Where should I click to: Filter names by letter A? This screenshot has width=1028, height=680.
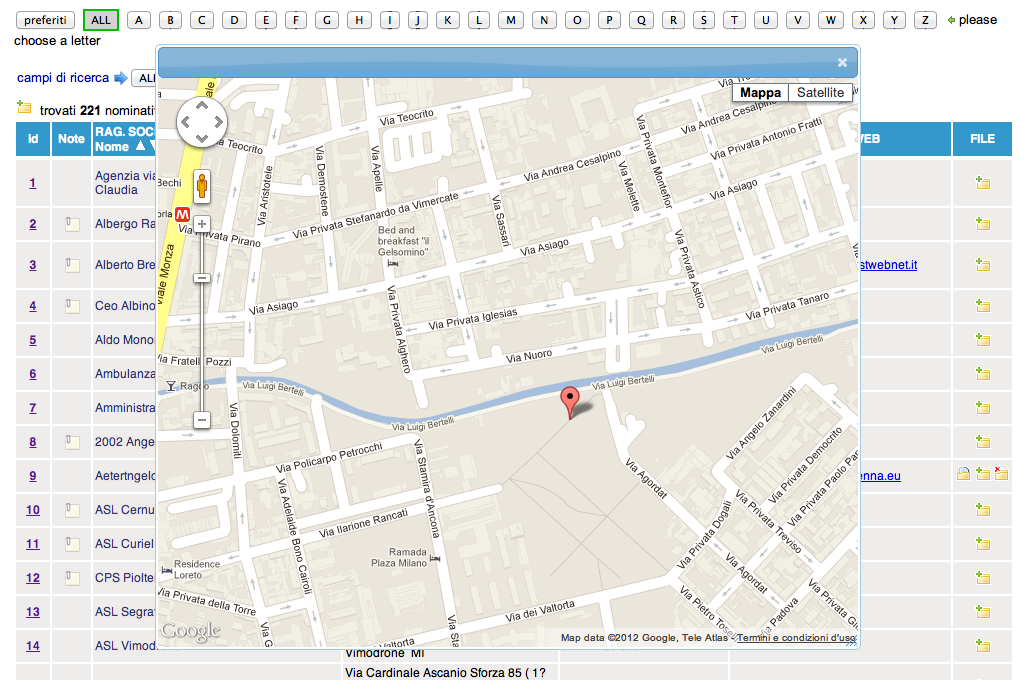pyautogui.click(x=138, y=20)
